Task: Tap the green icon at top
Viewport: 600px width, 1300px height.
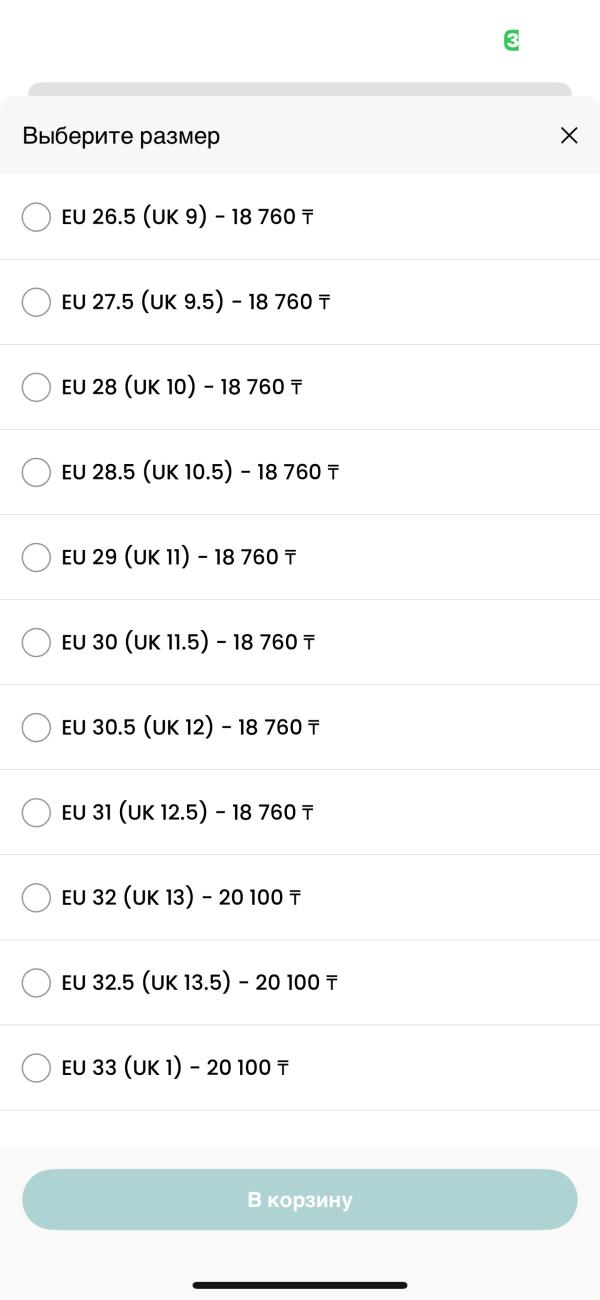Action: point(512,40)
